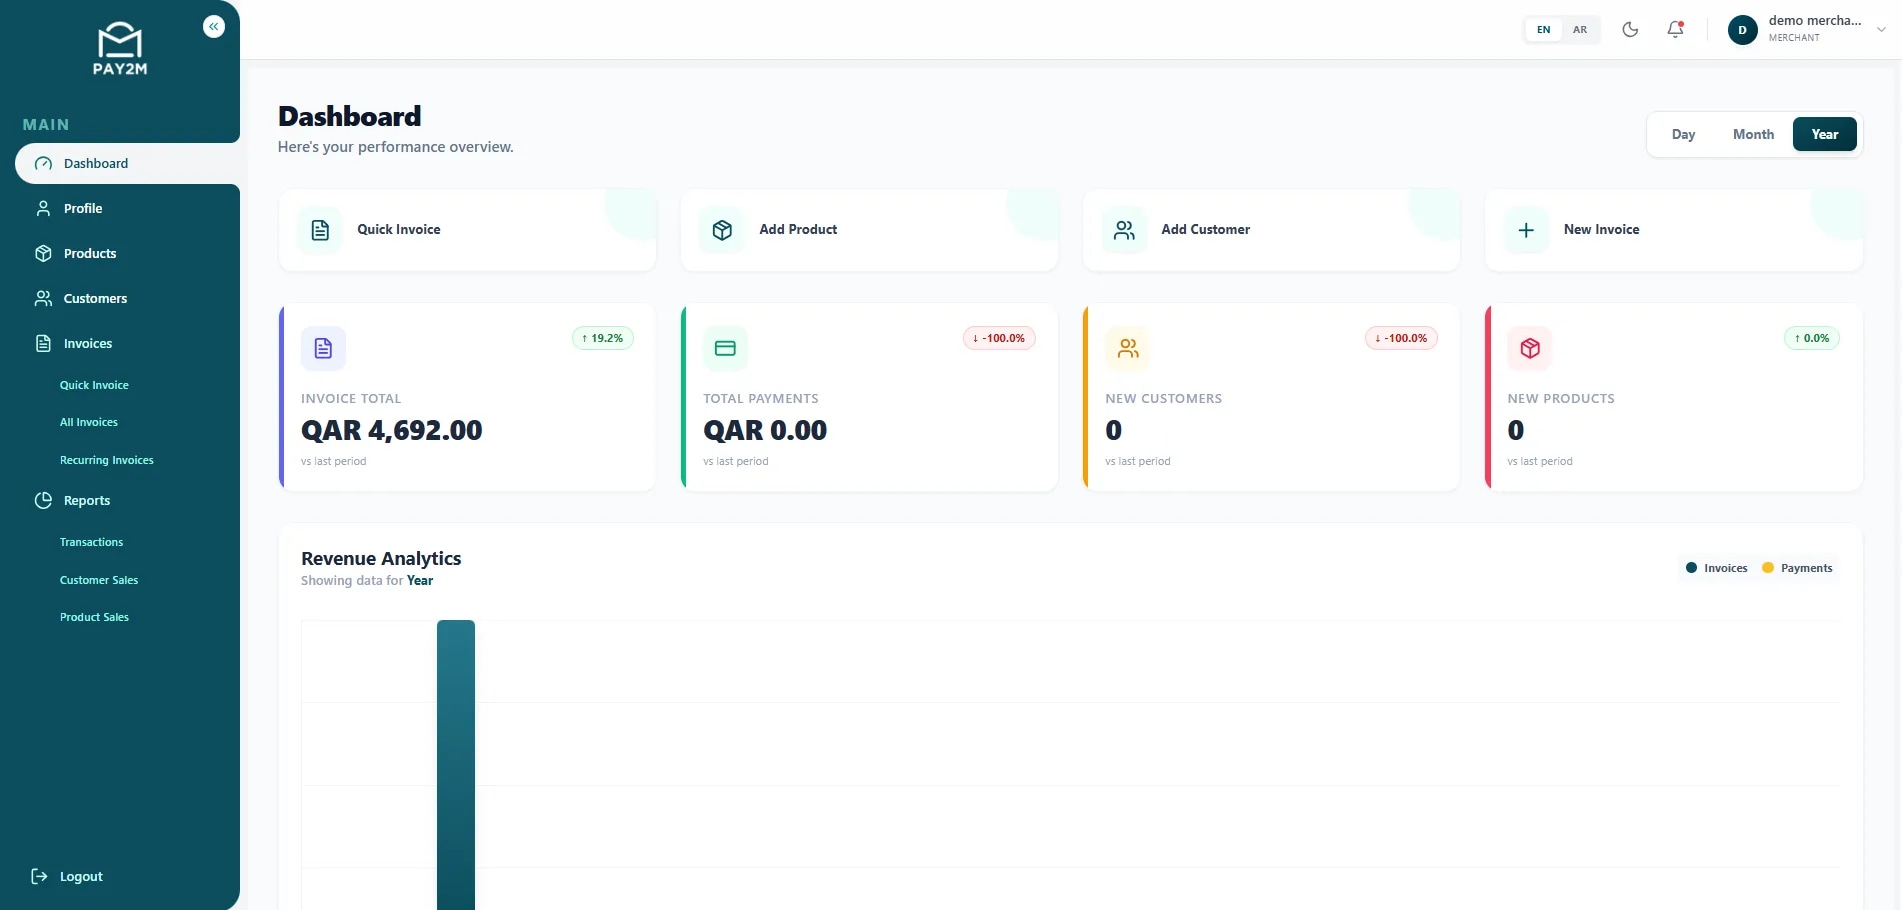Click the MAIN sidebar section label

46,125
